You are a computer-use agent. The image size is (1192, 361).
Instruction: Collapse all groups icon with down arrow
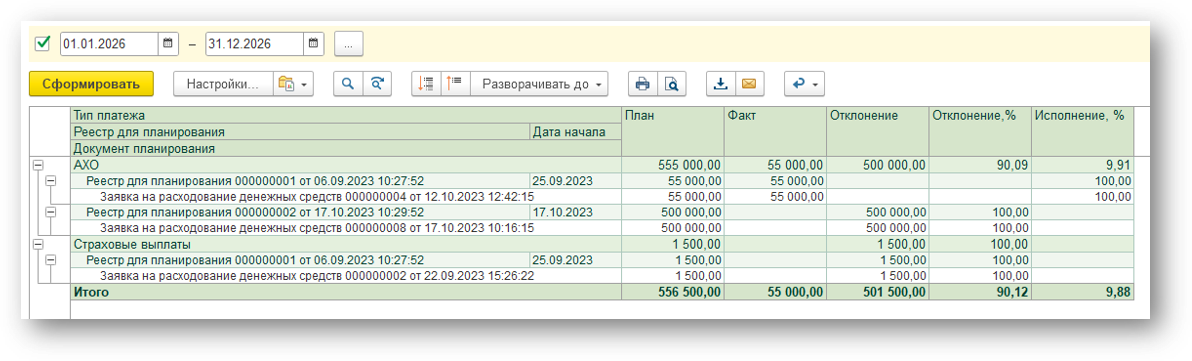426,84
